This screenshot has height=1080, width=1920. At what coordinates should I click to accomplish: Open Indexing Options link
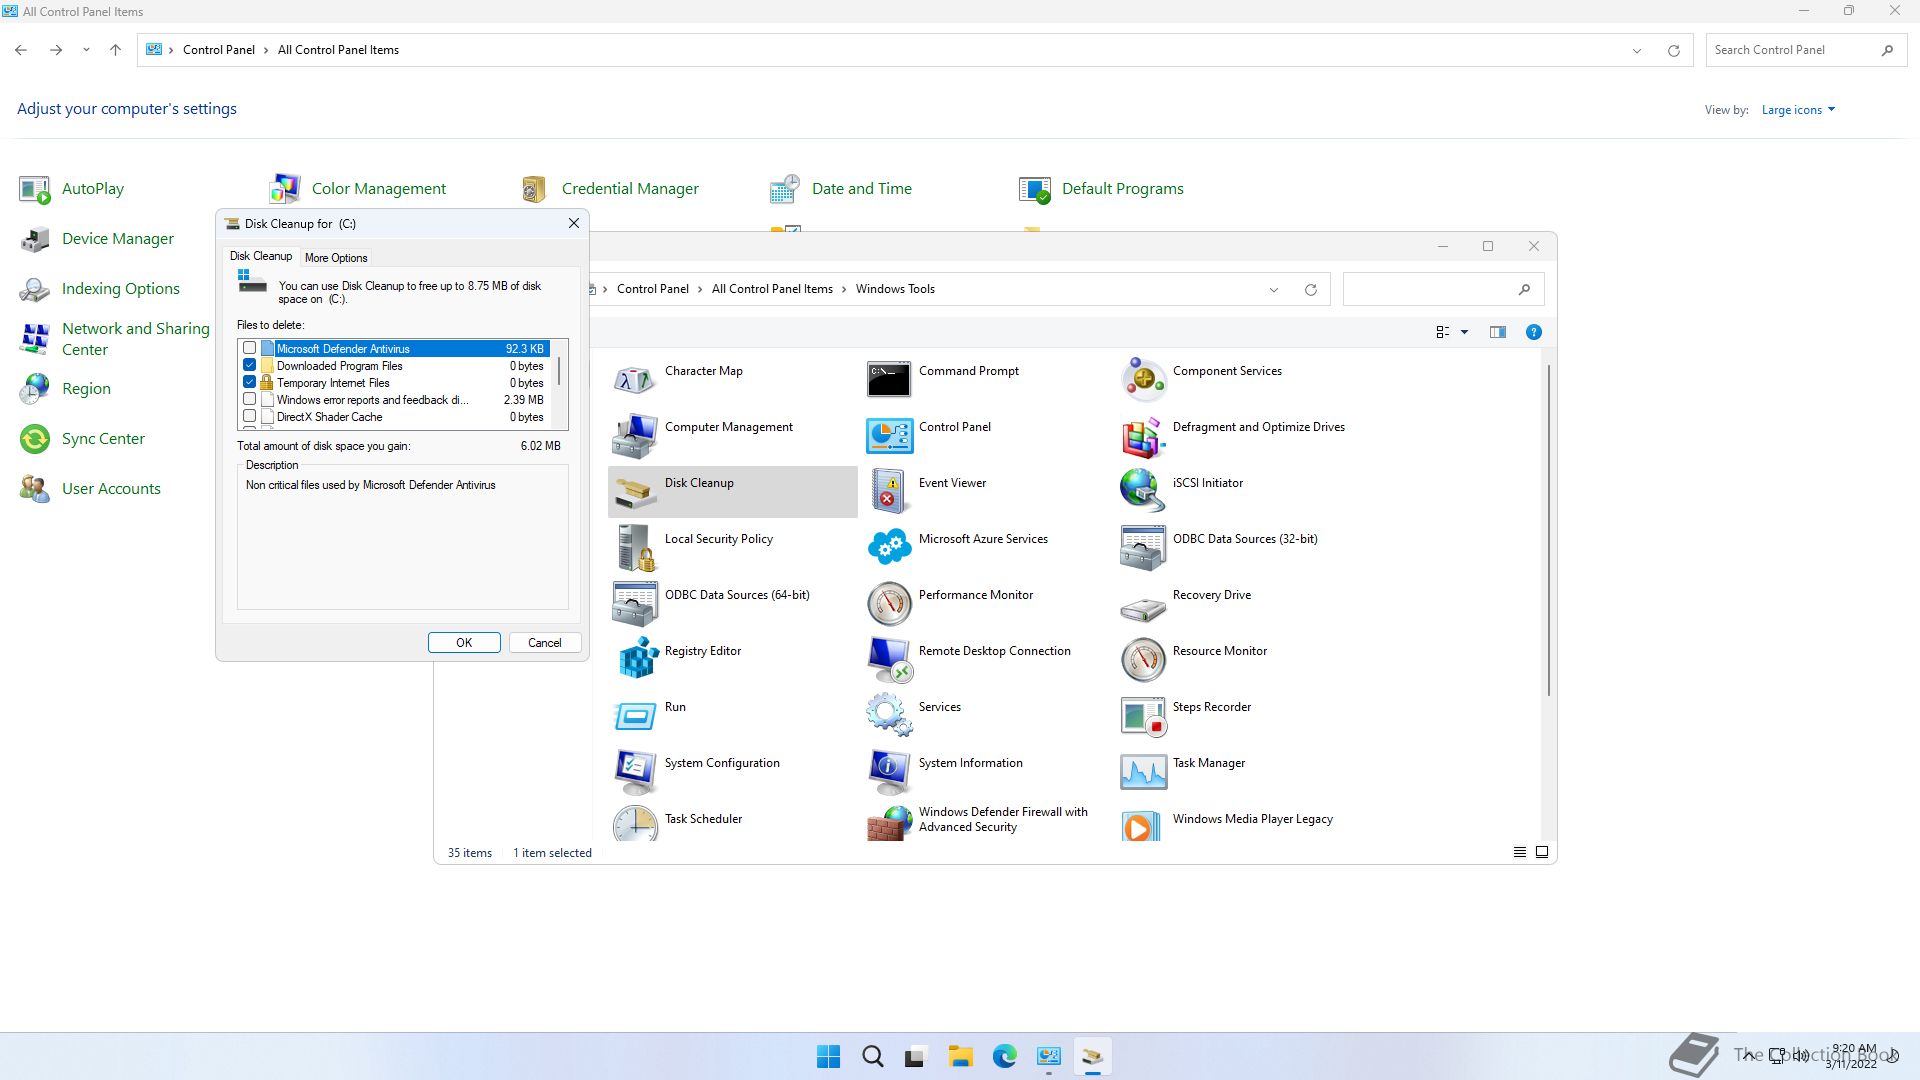tap(121, 289)
